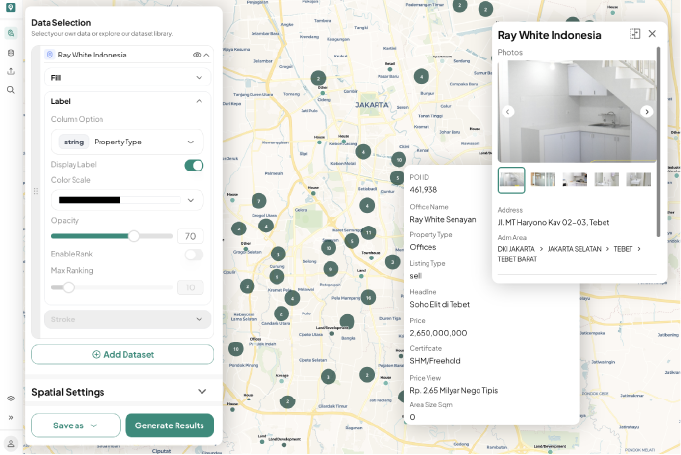Click the Opacity slider handle

(134, 236)
